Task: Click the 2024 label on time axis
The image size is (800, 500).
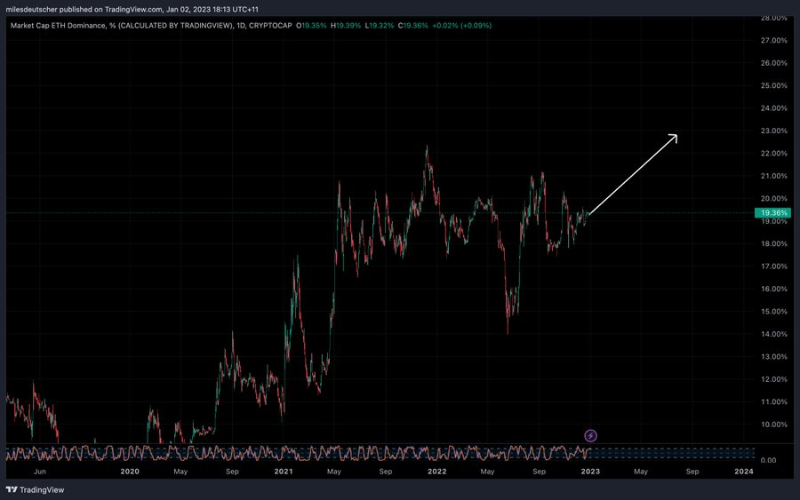Action: 743,470
